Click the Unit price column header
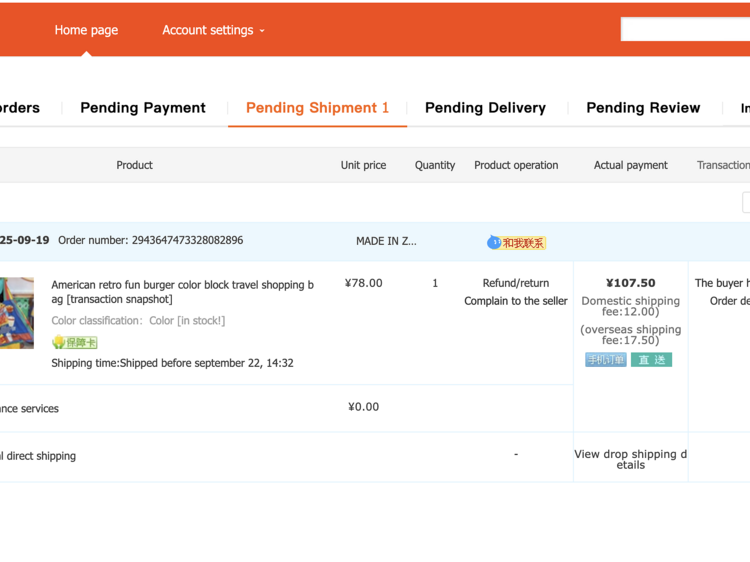The height and width of the screenshot is (562, 750). [x=364, y=165]
